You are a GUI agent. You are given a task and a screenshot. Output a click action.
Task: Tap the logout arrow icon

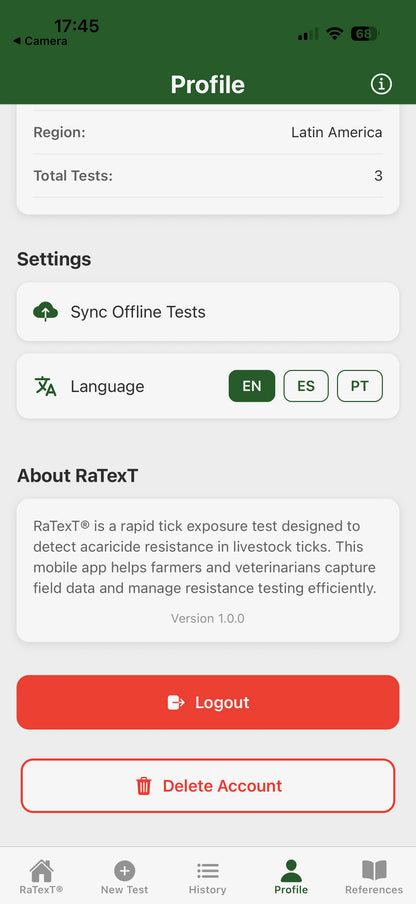[x=176, y=702]
